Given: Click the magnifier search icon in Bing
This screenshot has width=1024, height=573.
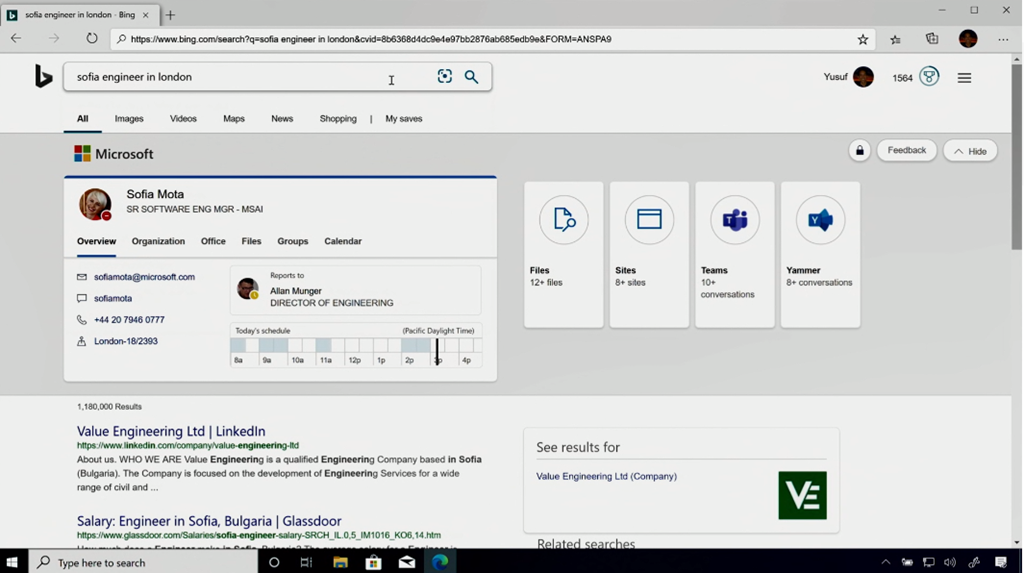Looking at the screenshot, I should [471, 77].
